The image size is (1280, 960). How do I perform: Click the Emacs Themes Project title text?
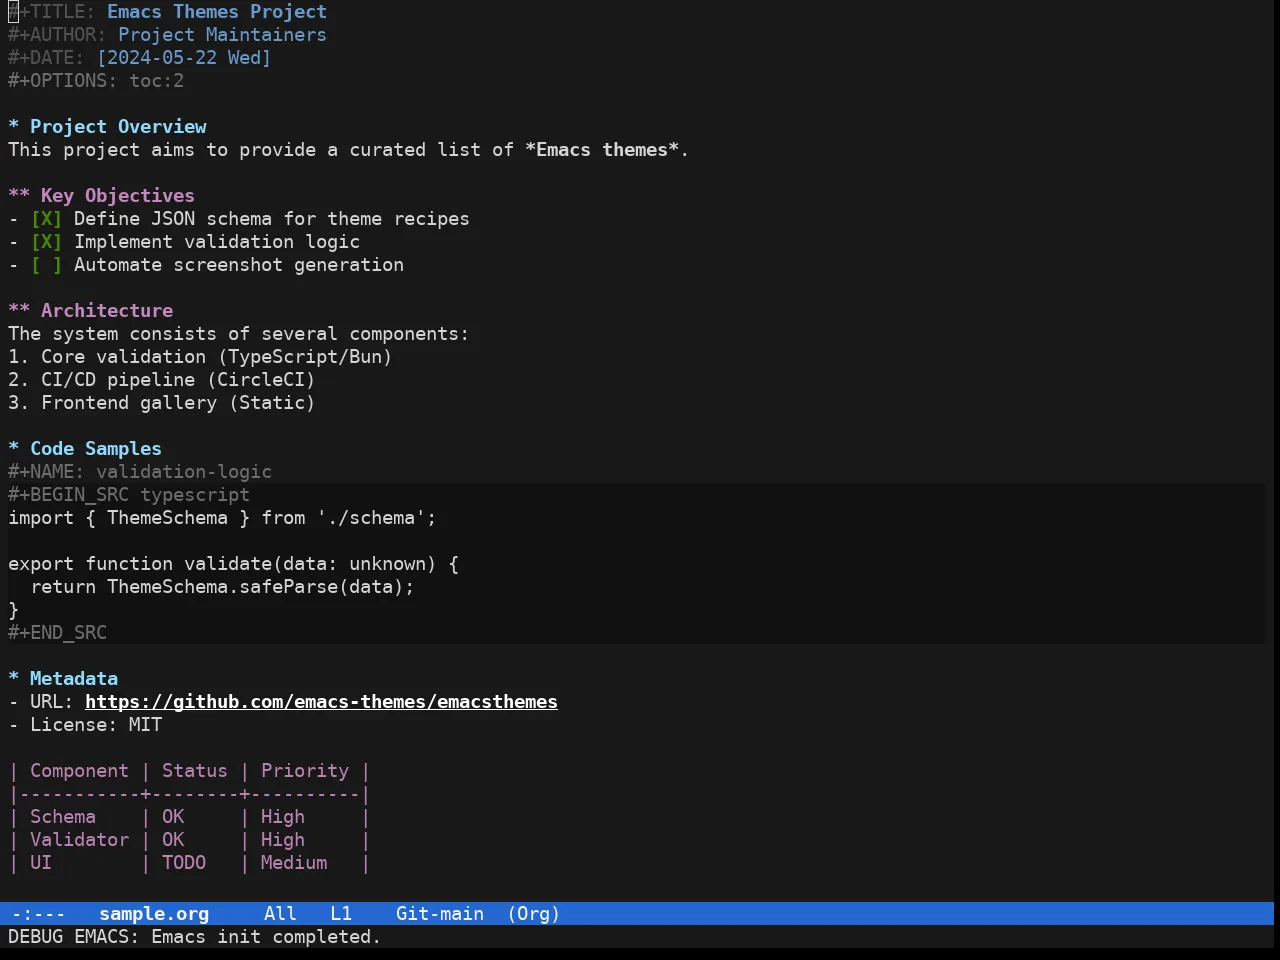coord(217,12)
